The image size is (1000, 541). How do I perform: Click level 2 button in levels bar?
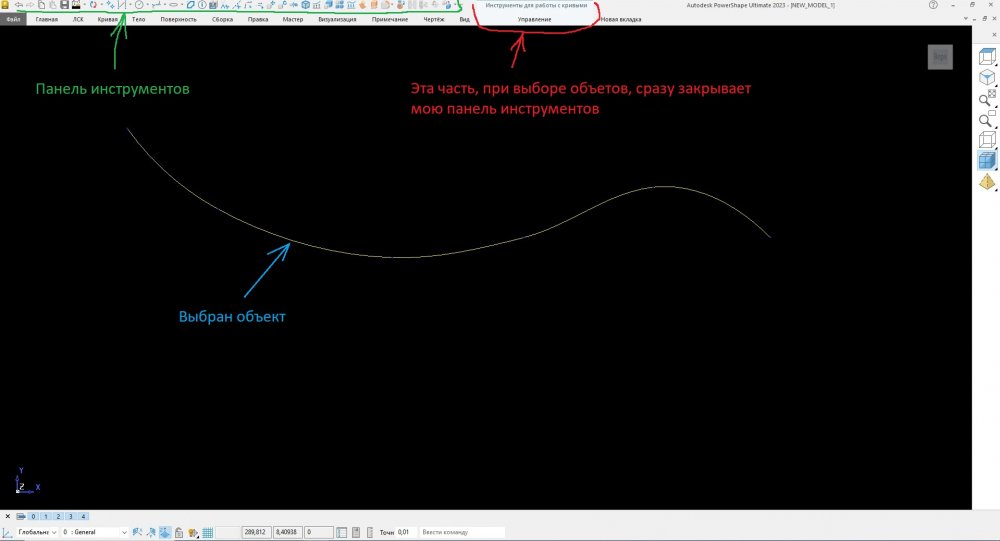pyautogui.click(x=57, y=516)
